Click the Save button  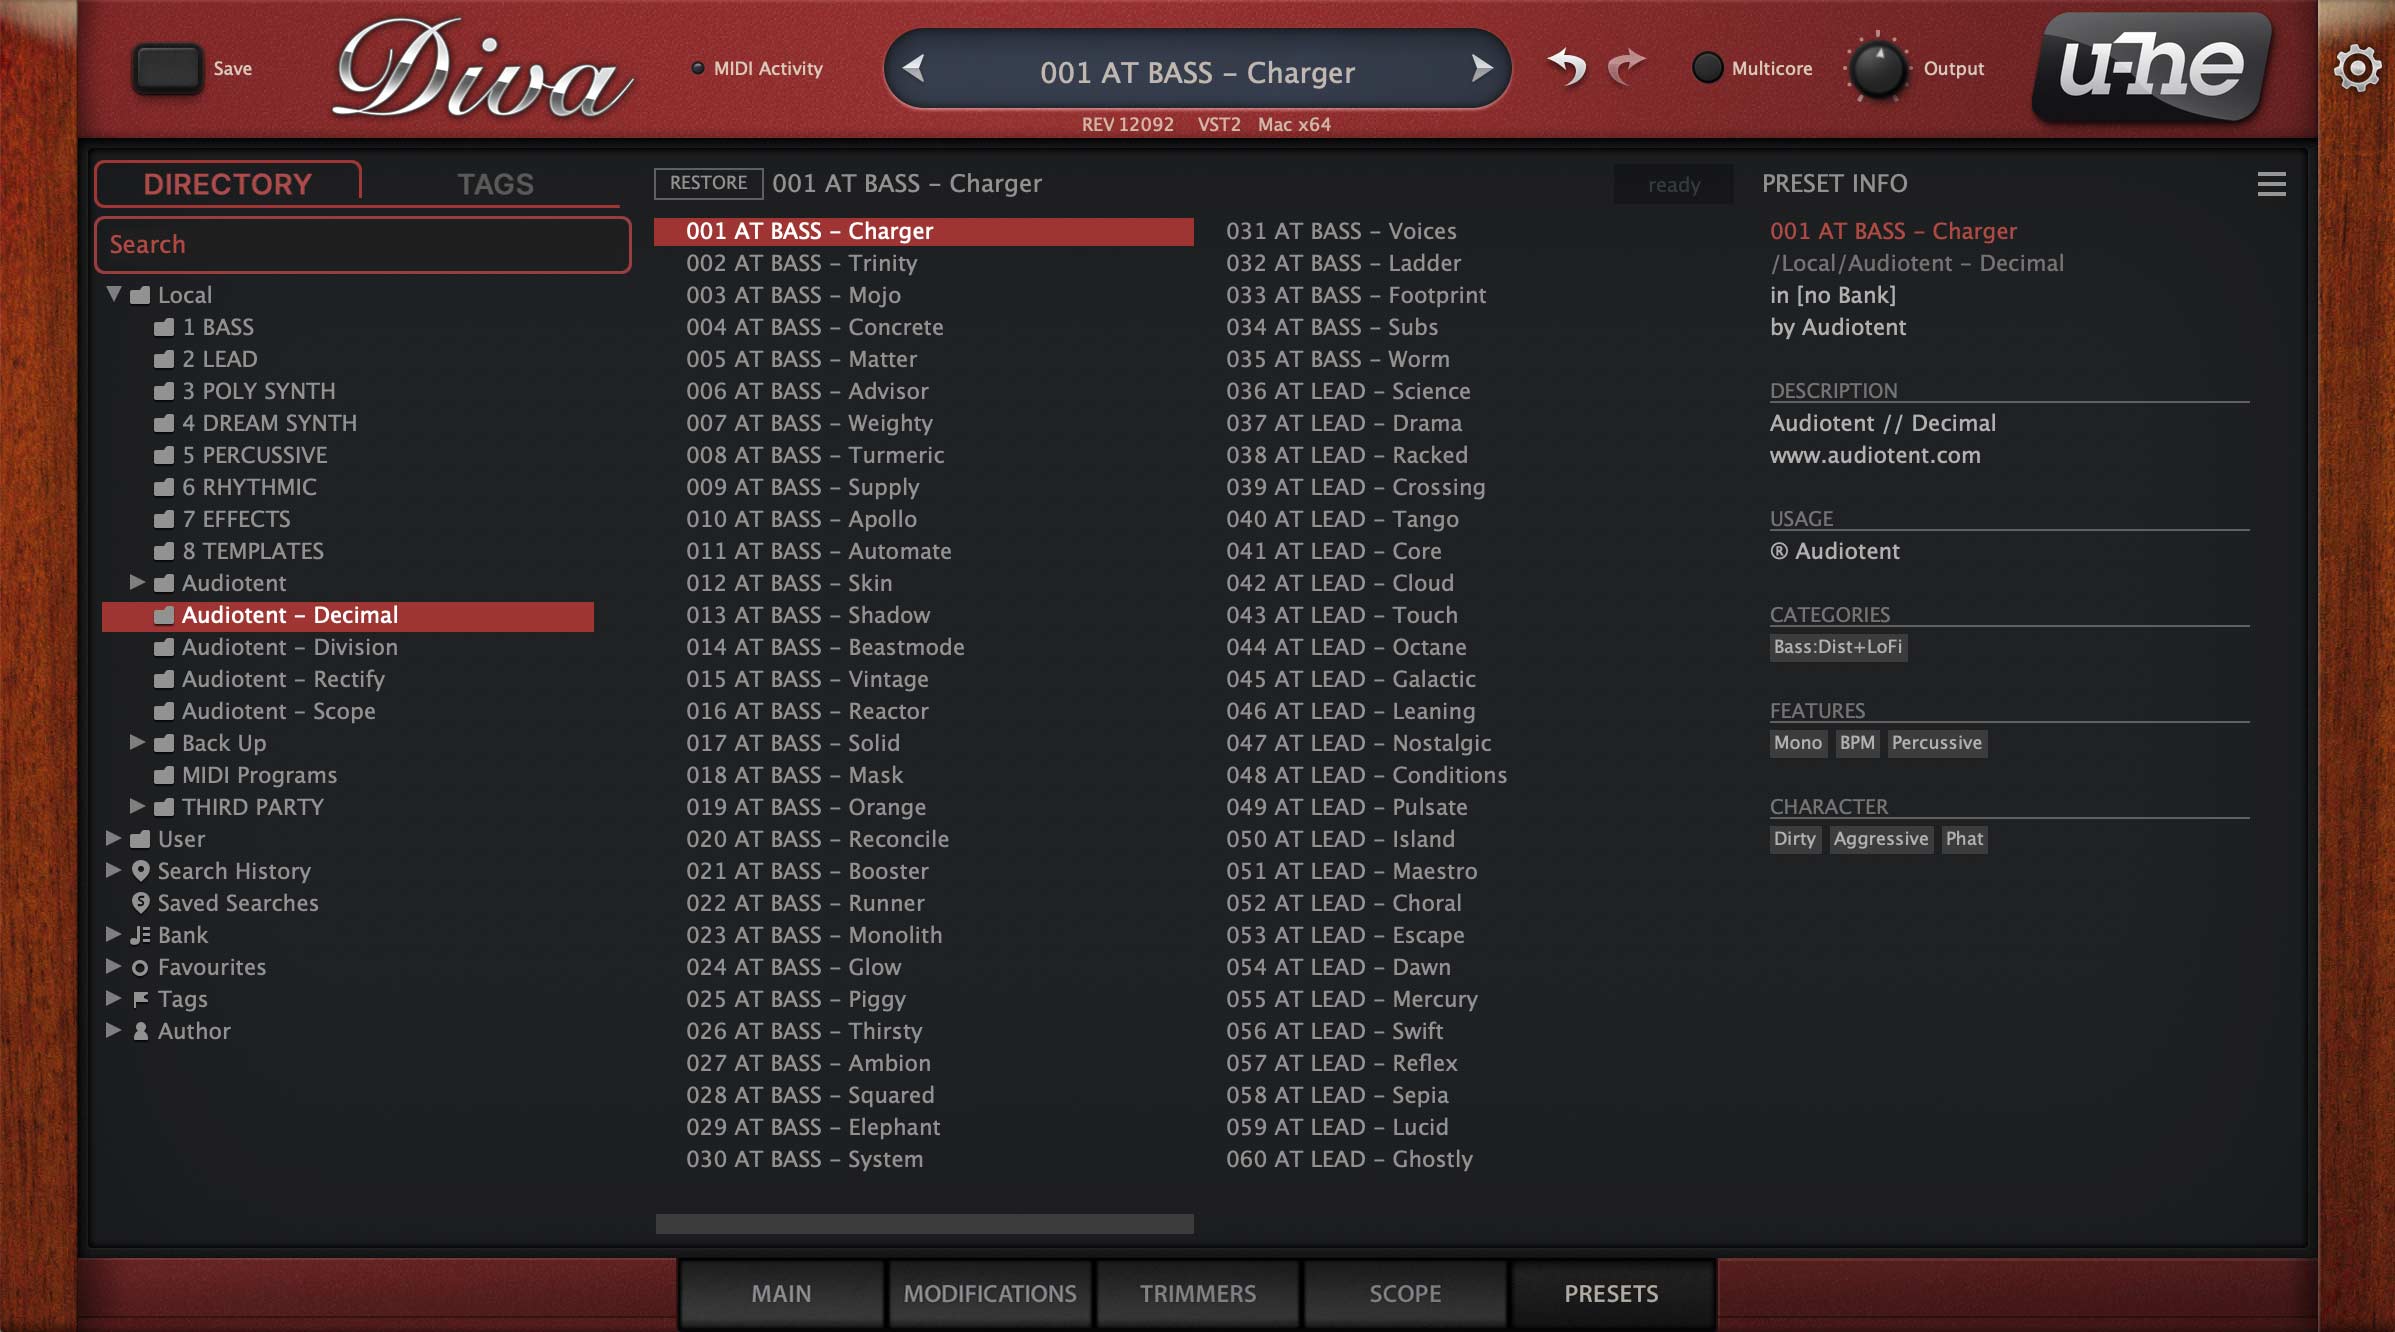point(168,69)
